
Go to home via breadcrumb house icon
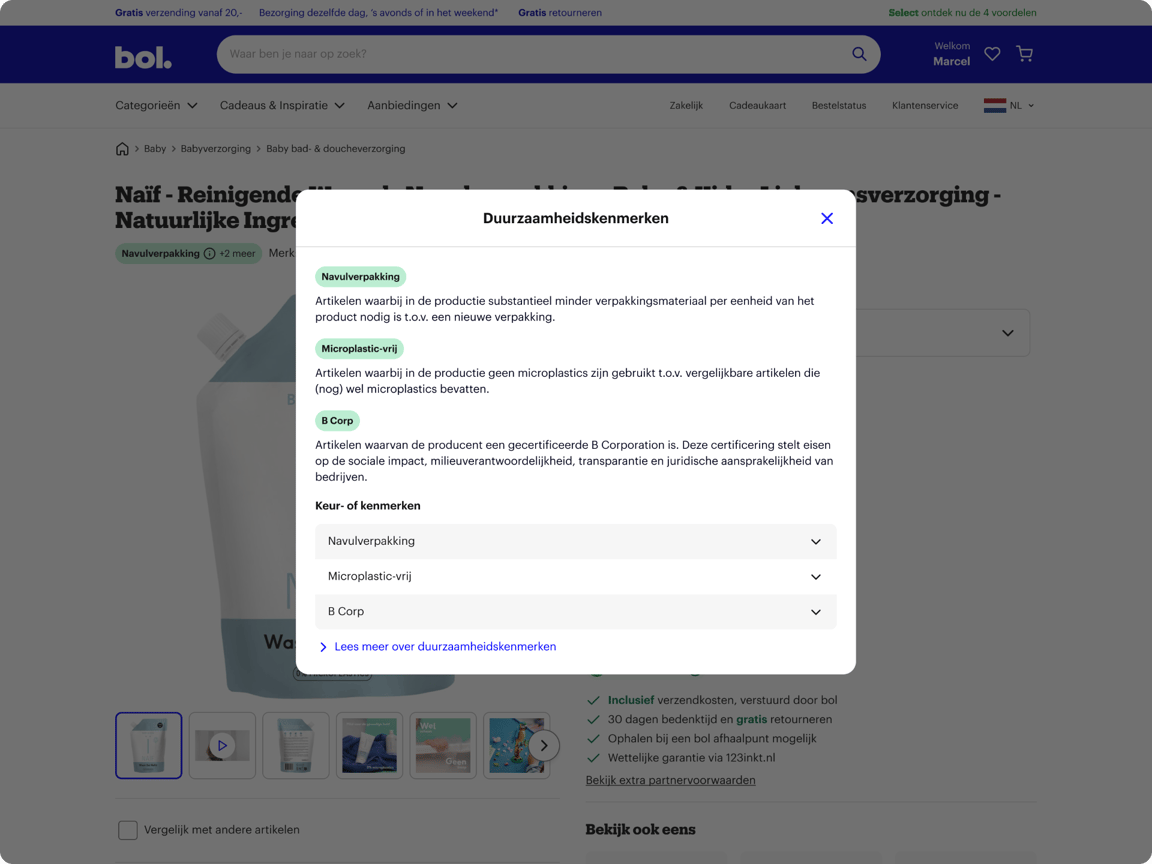(122, 148)
